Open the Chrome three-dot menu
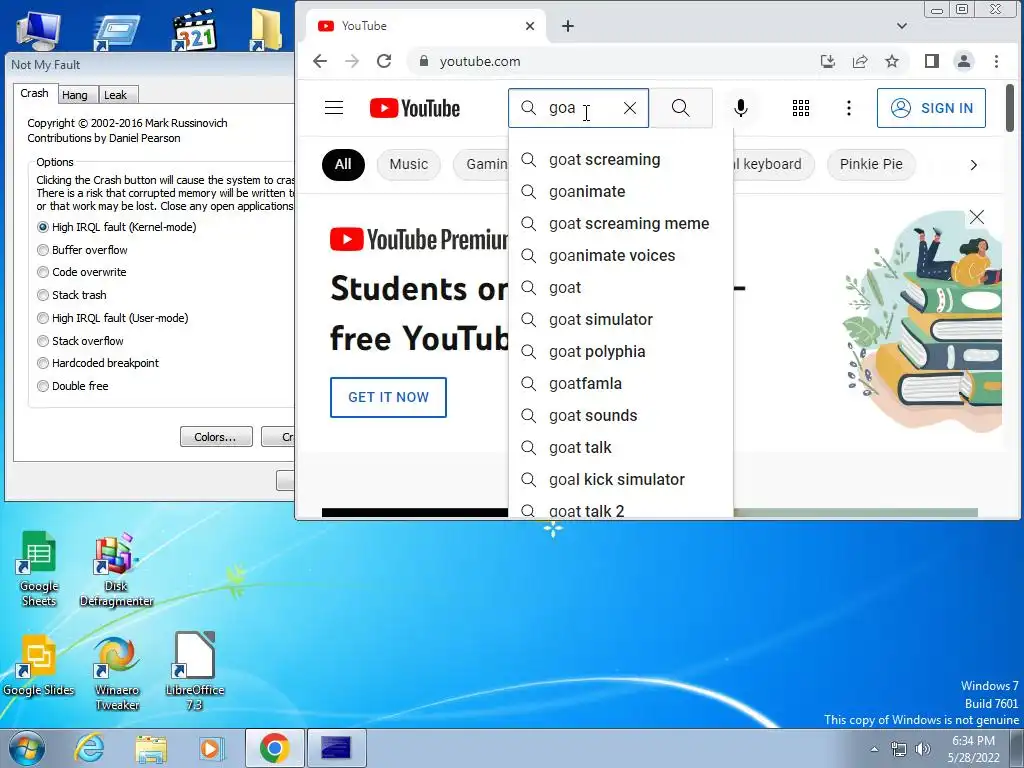This screenshot has height=768, width=1024. pyautogui.click(x=996, y=61)
